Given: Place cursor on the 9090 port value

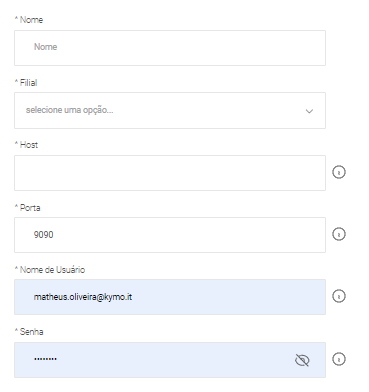Looking at the screenshot, I should (x=43, y=235).
